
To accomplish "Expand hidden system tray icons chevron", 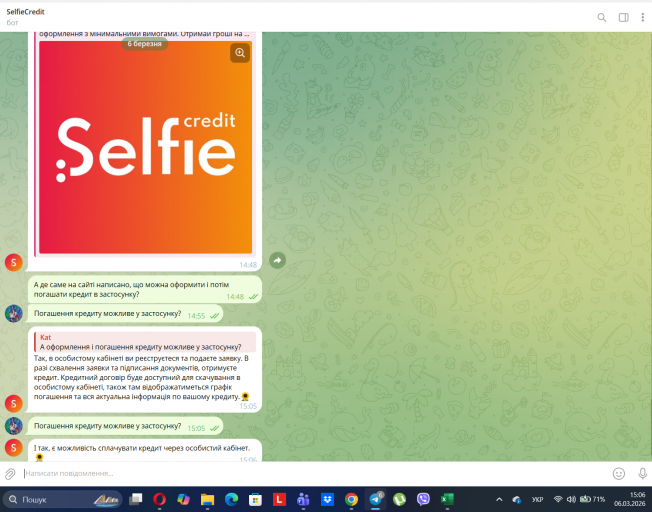I will click(499, 500).
